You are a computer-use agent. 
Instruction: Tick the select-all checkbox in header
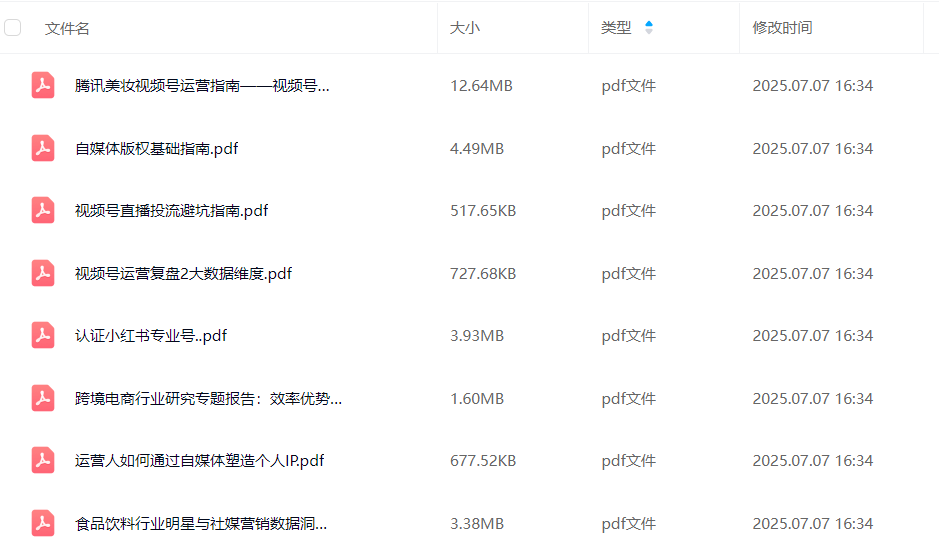[x=13, y=28]
